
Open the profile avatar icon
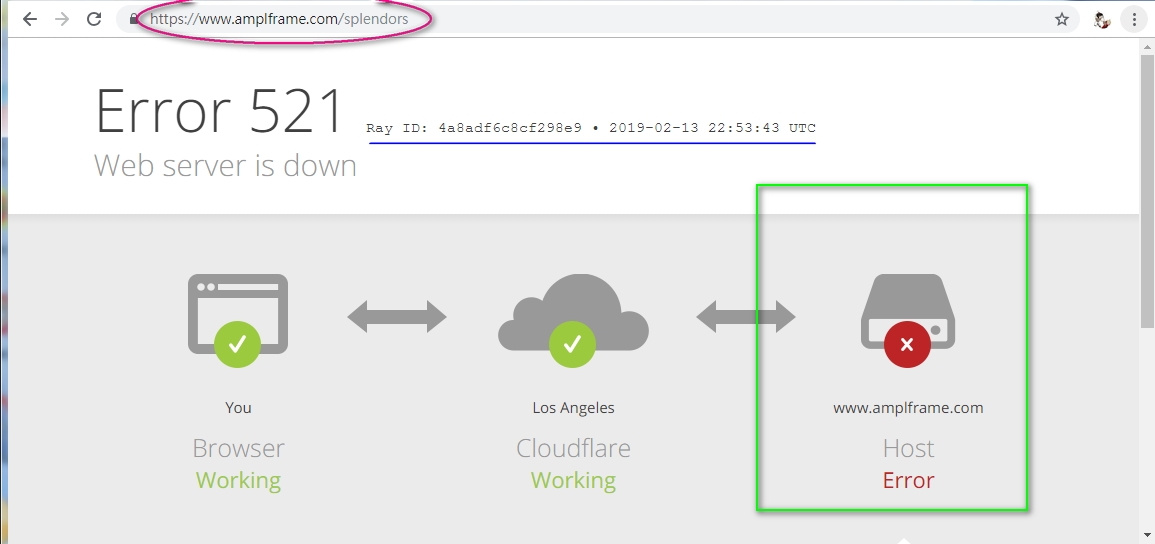tap(1103, 20)
